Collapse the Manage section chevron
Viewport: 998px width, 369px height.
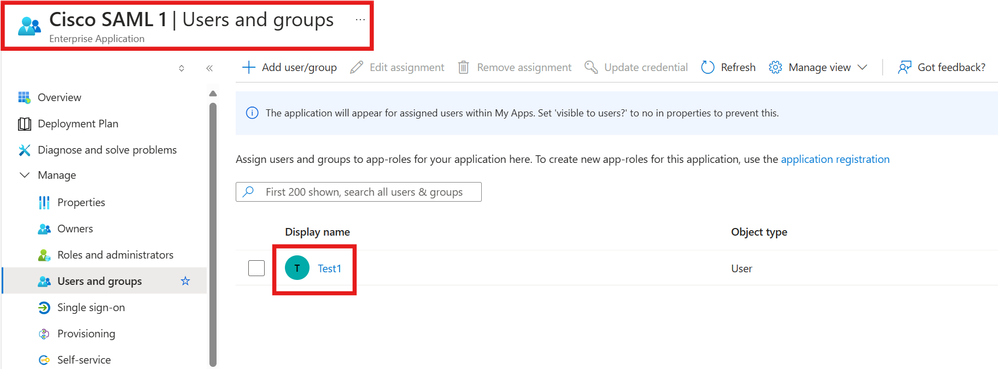click(25, 175)
